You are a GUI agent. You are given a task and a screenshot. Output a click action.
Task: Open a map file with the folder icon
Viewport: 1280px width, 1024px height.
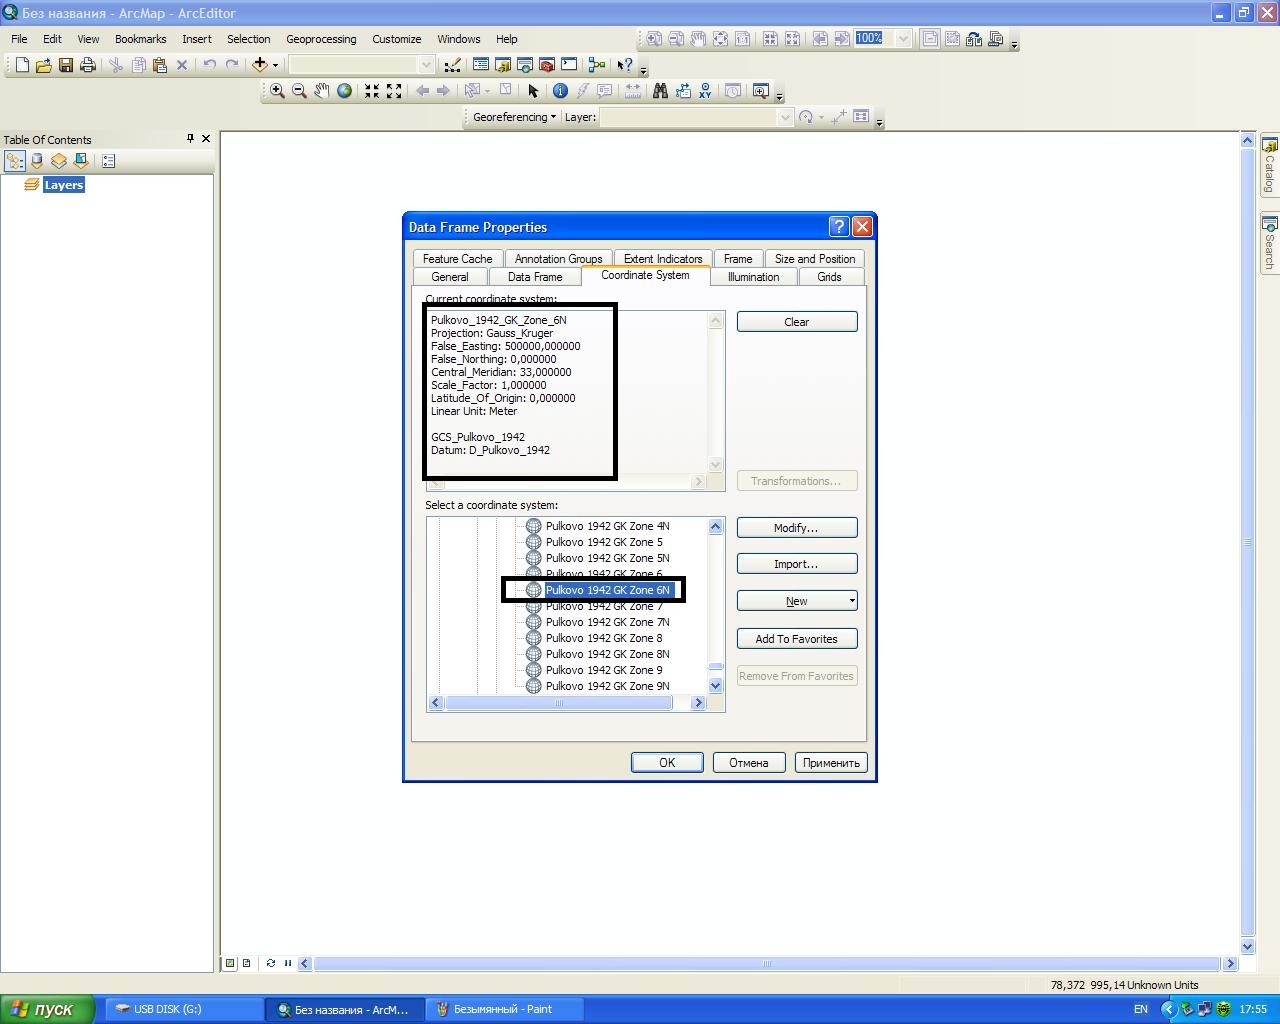[44, 65]
